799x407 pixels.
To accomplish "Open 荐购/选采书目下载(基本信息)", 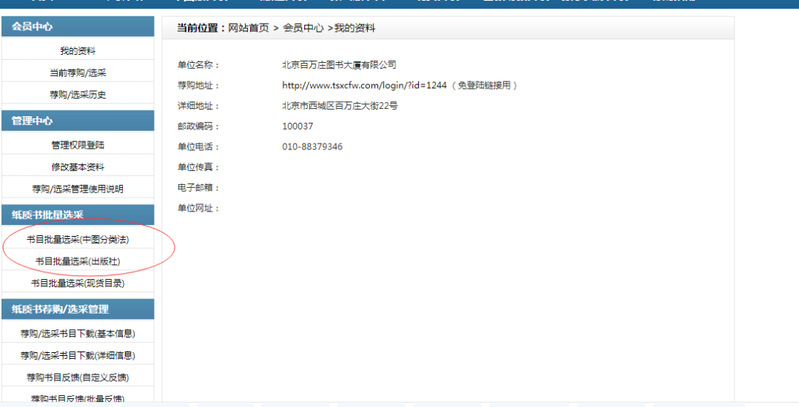I will 77,333.
